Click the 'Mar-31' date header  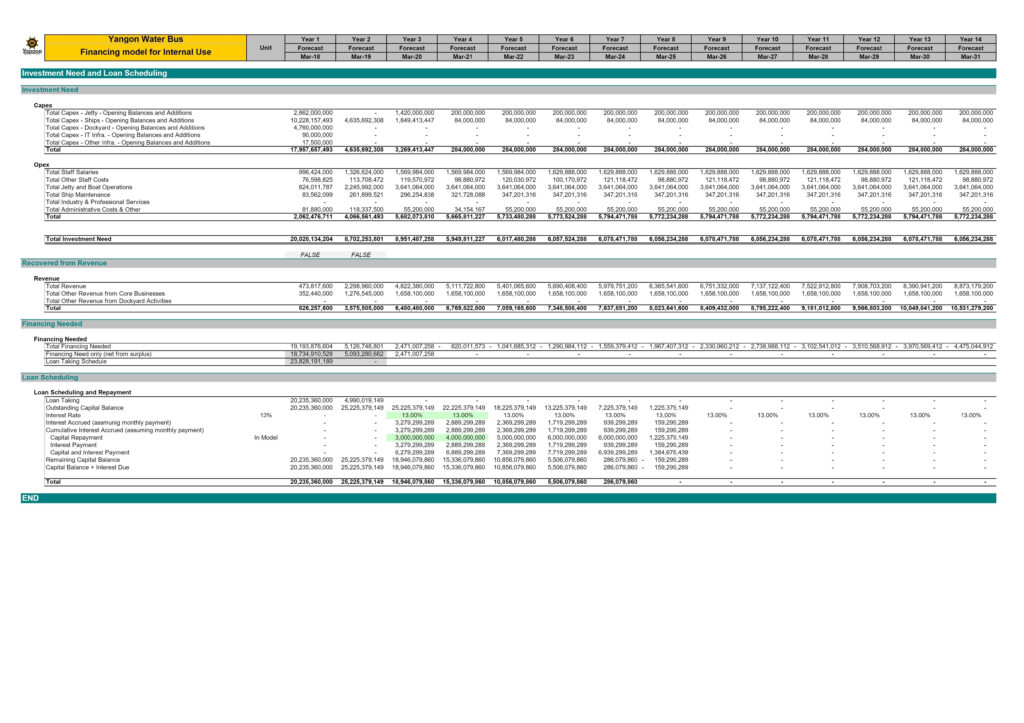pos(970,57)
